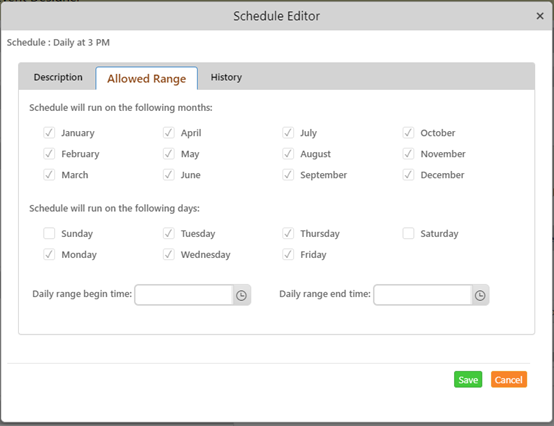This screenshot has width=554, height=426.
Task: Uncheck the Monday checkbox
Action: coord(49,254)
